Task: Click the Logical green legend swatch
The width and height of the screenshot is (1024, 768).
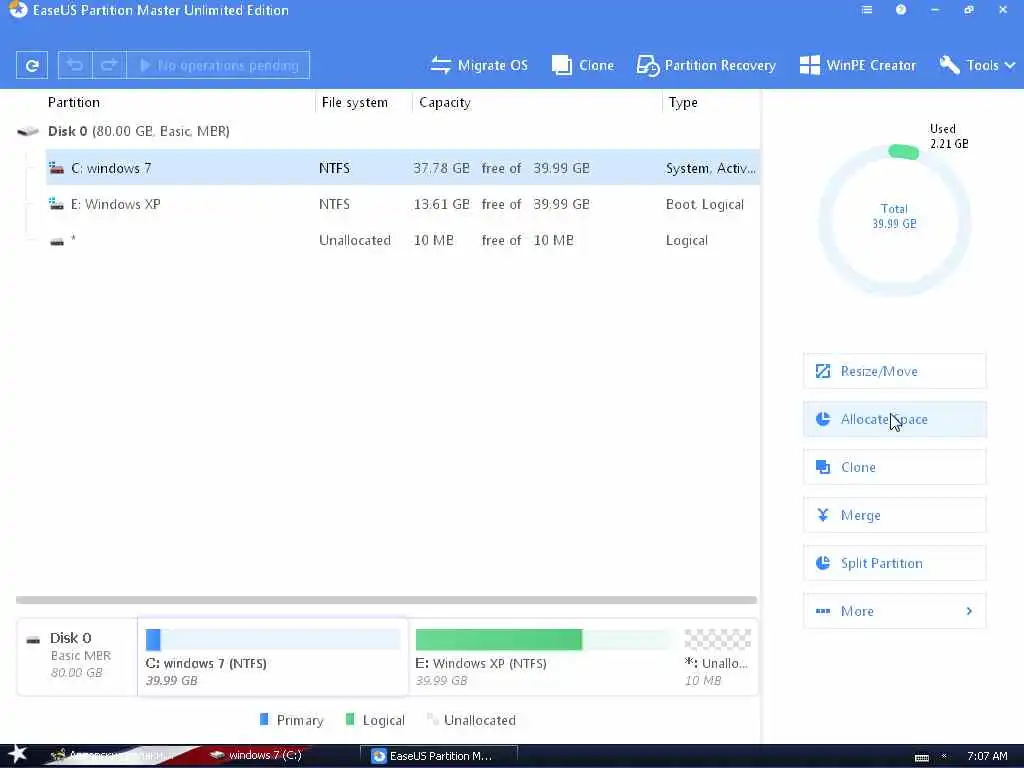Action: (x=350, y=720)
